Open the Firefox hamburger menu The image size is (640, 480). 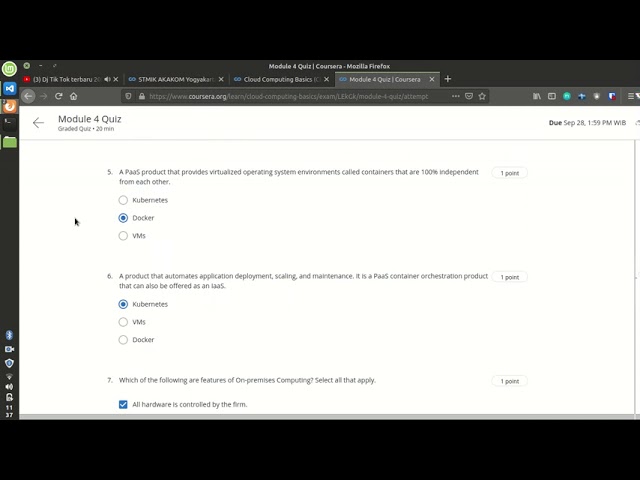click(631, 96)
